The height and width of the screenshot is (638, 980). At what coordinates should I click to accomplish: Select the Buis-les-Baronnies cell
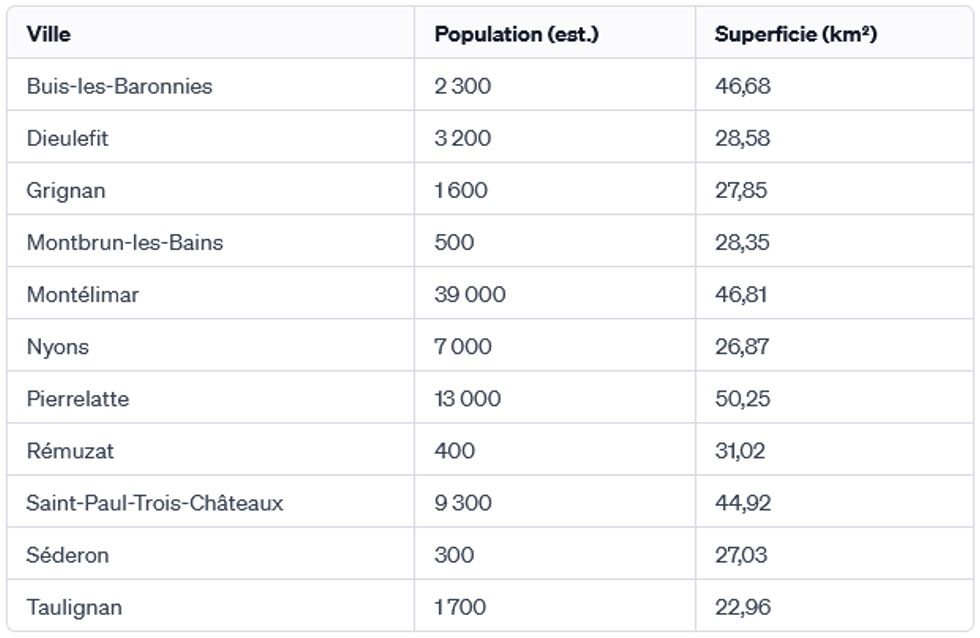(x=120, y=86)
